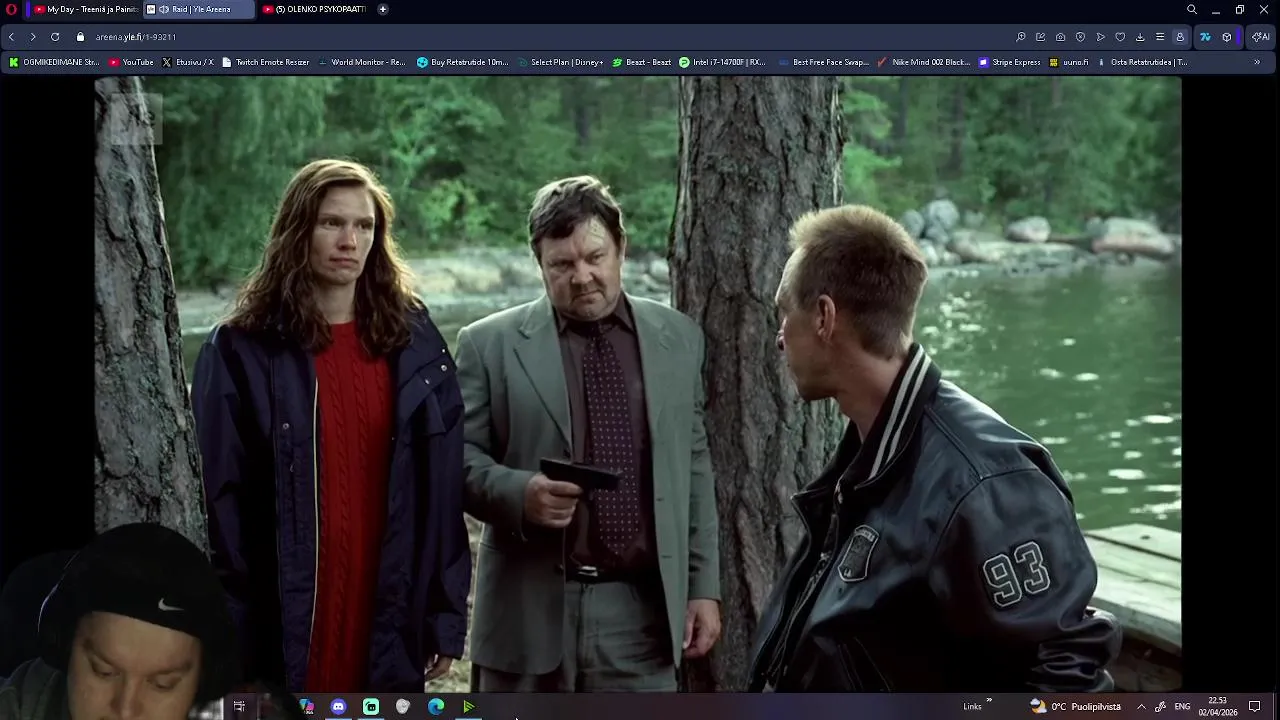Open the easy setup lines icon
This screenshot has height=720, width=1280.
coord(1160,37)
